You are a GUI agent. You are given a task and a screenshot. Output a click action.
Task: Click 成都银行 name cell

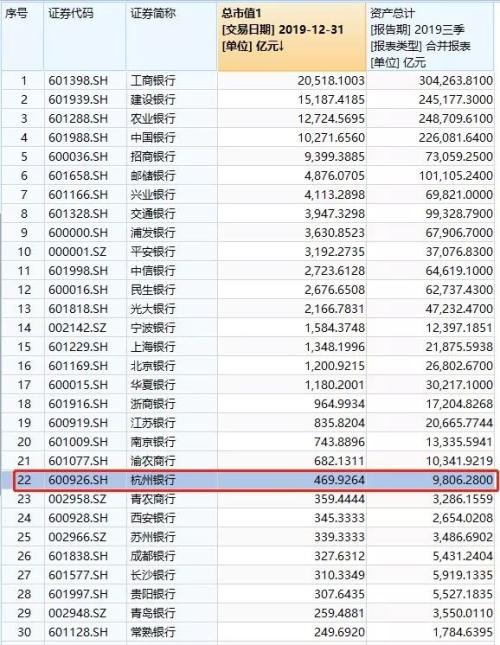click(171, 556)
